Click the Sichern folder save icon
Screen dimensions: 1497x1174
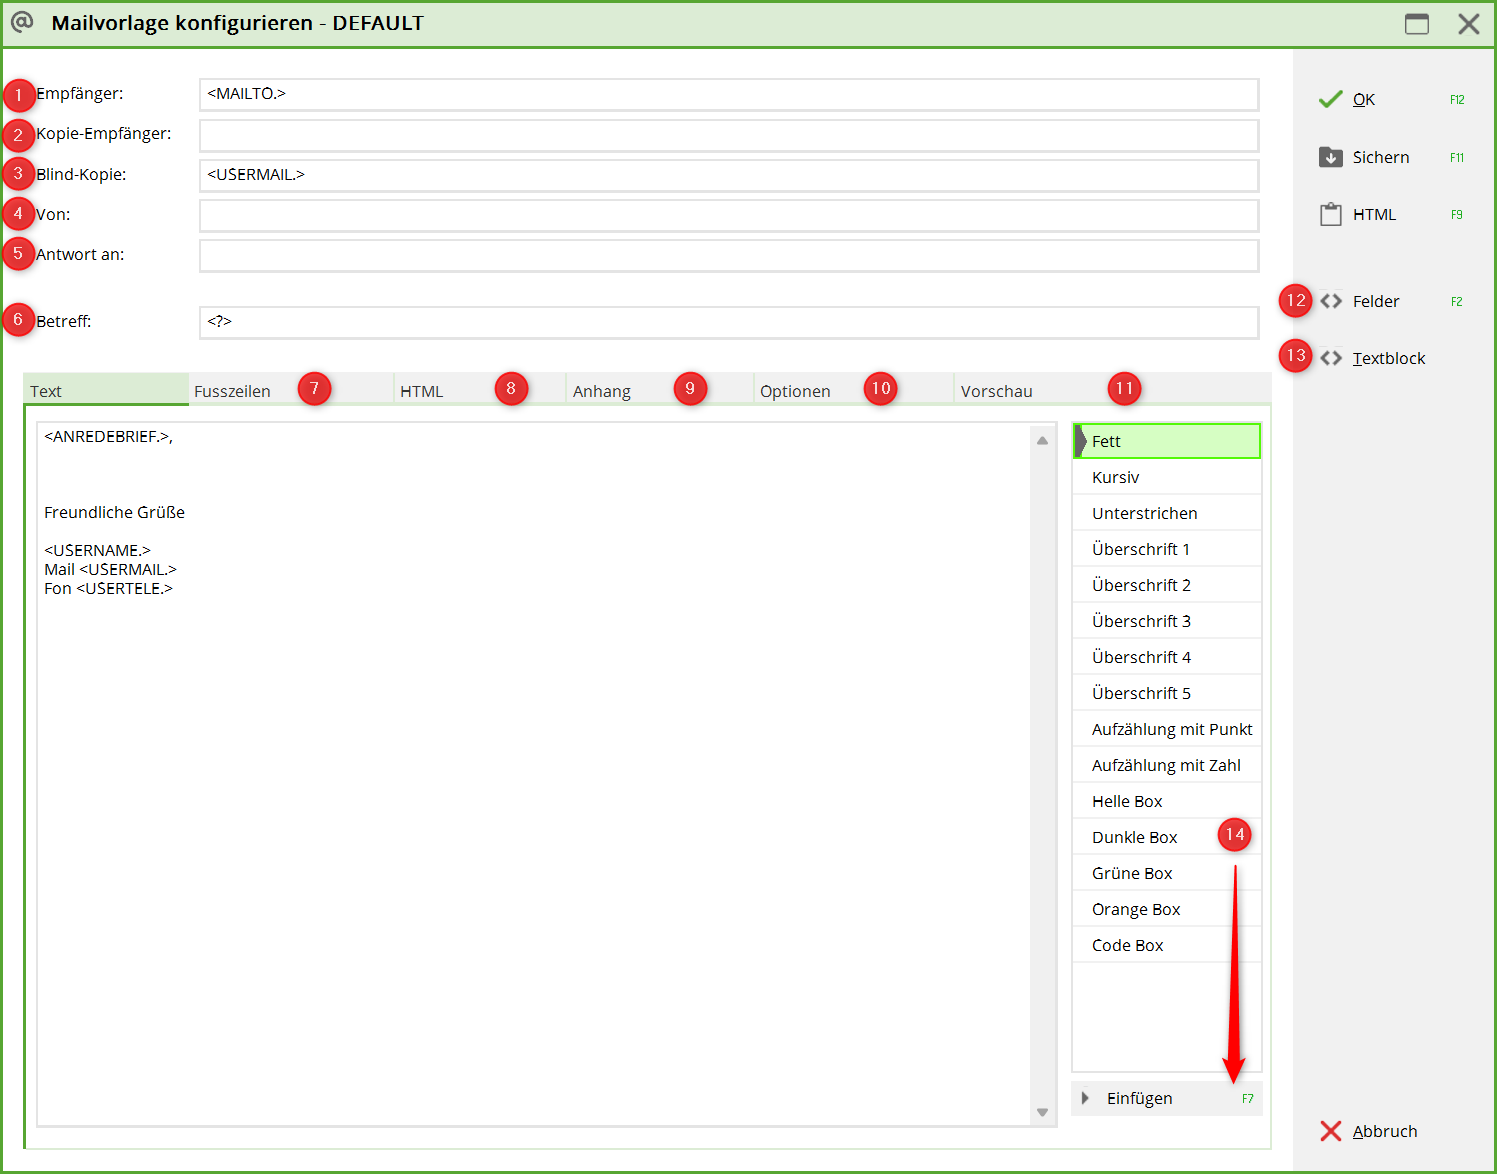click(x=1330, y=157)
